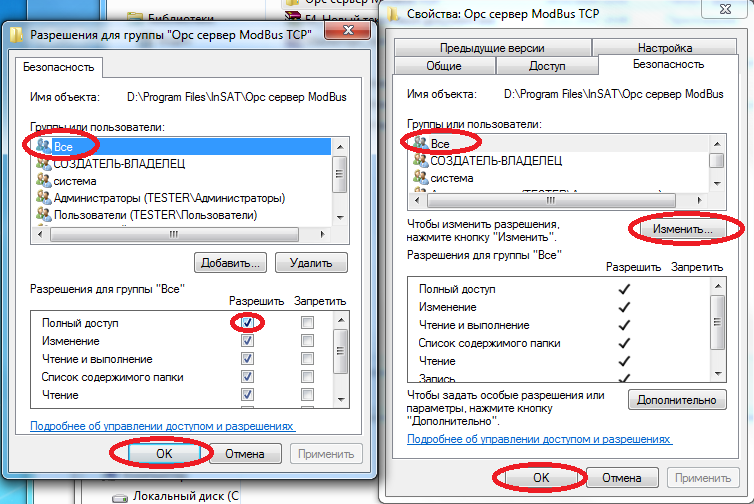Confirm Properties window with OK
Image resolution: width=754 pixels, height=504 pixels.
click(x=541, y=478)
